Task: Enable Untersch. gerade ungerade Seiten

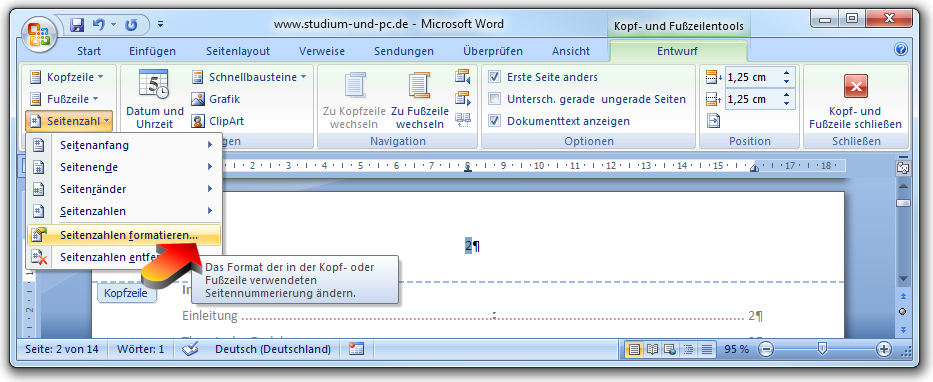Action: [494, 99]
